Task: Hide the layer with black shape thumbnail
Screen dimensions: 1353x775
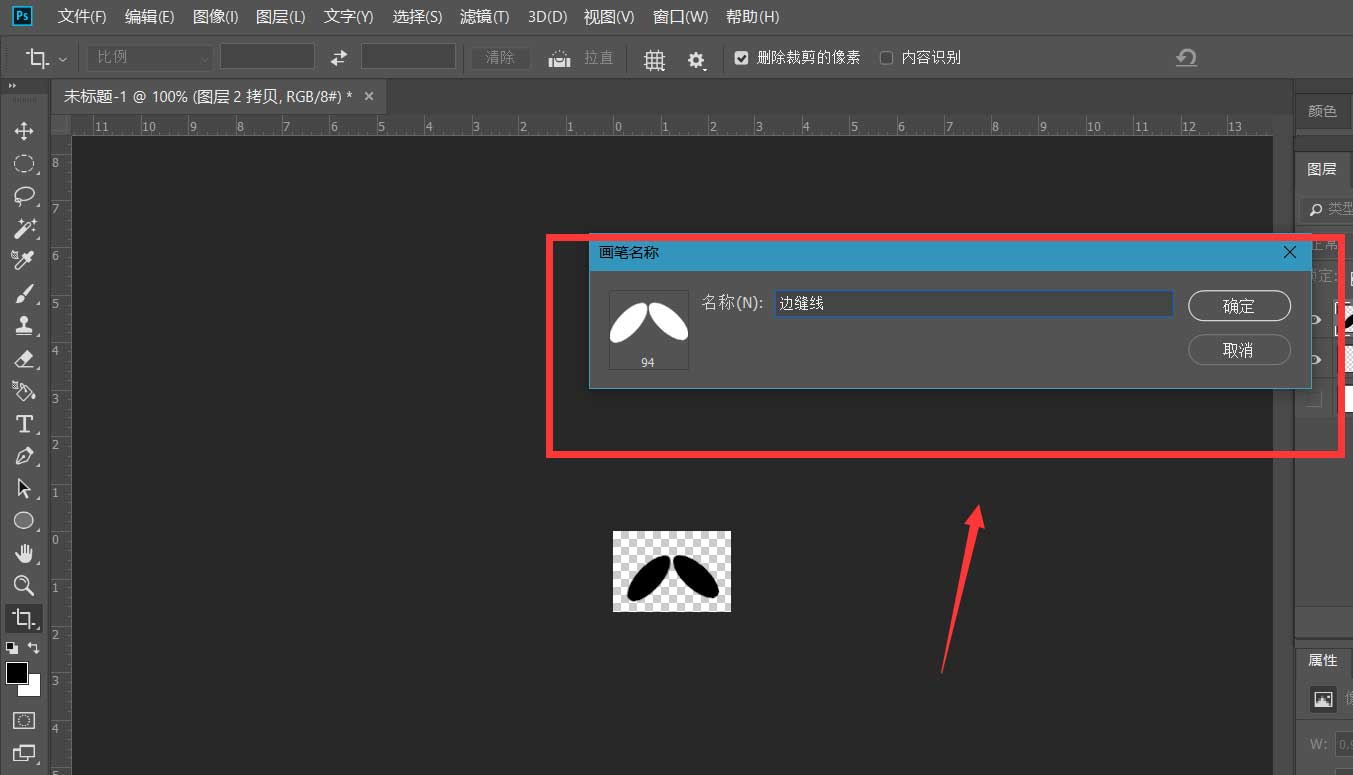Action: click(1316, 320)
